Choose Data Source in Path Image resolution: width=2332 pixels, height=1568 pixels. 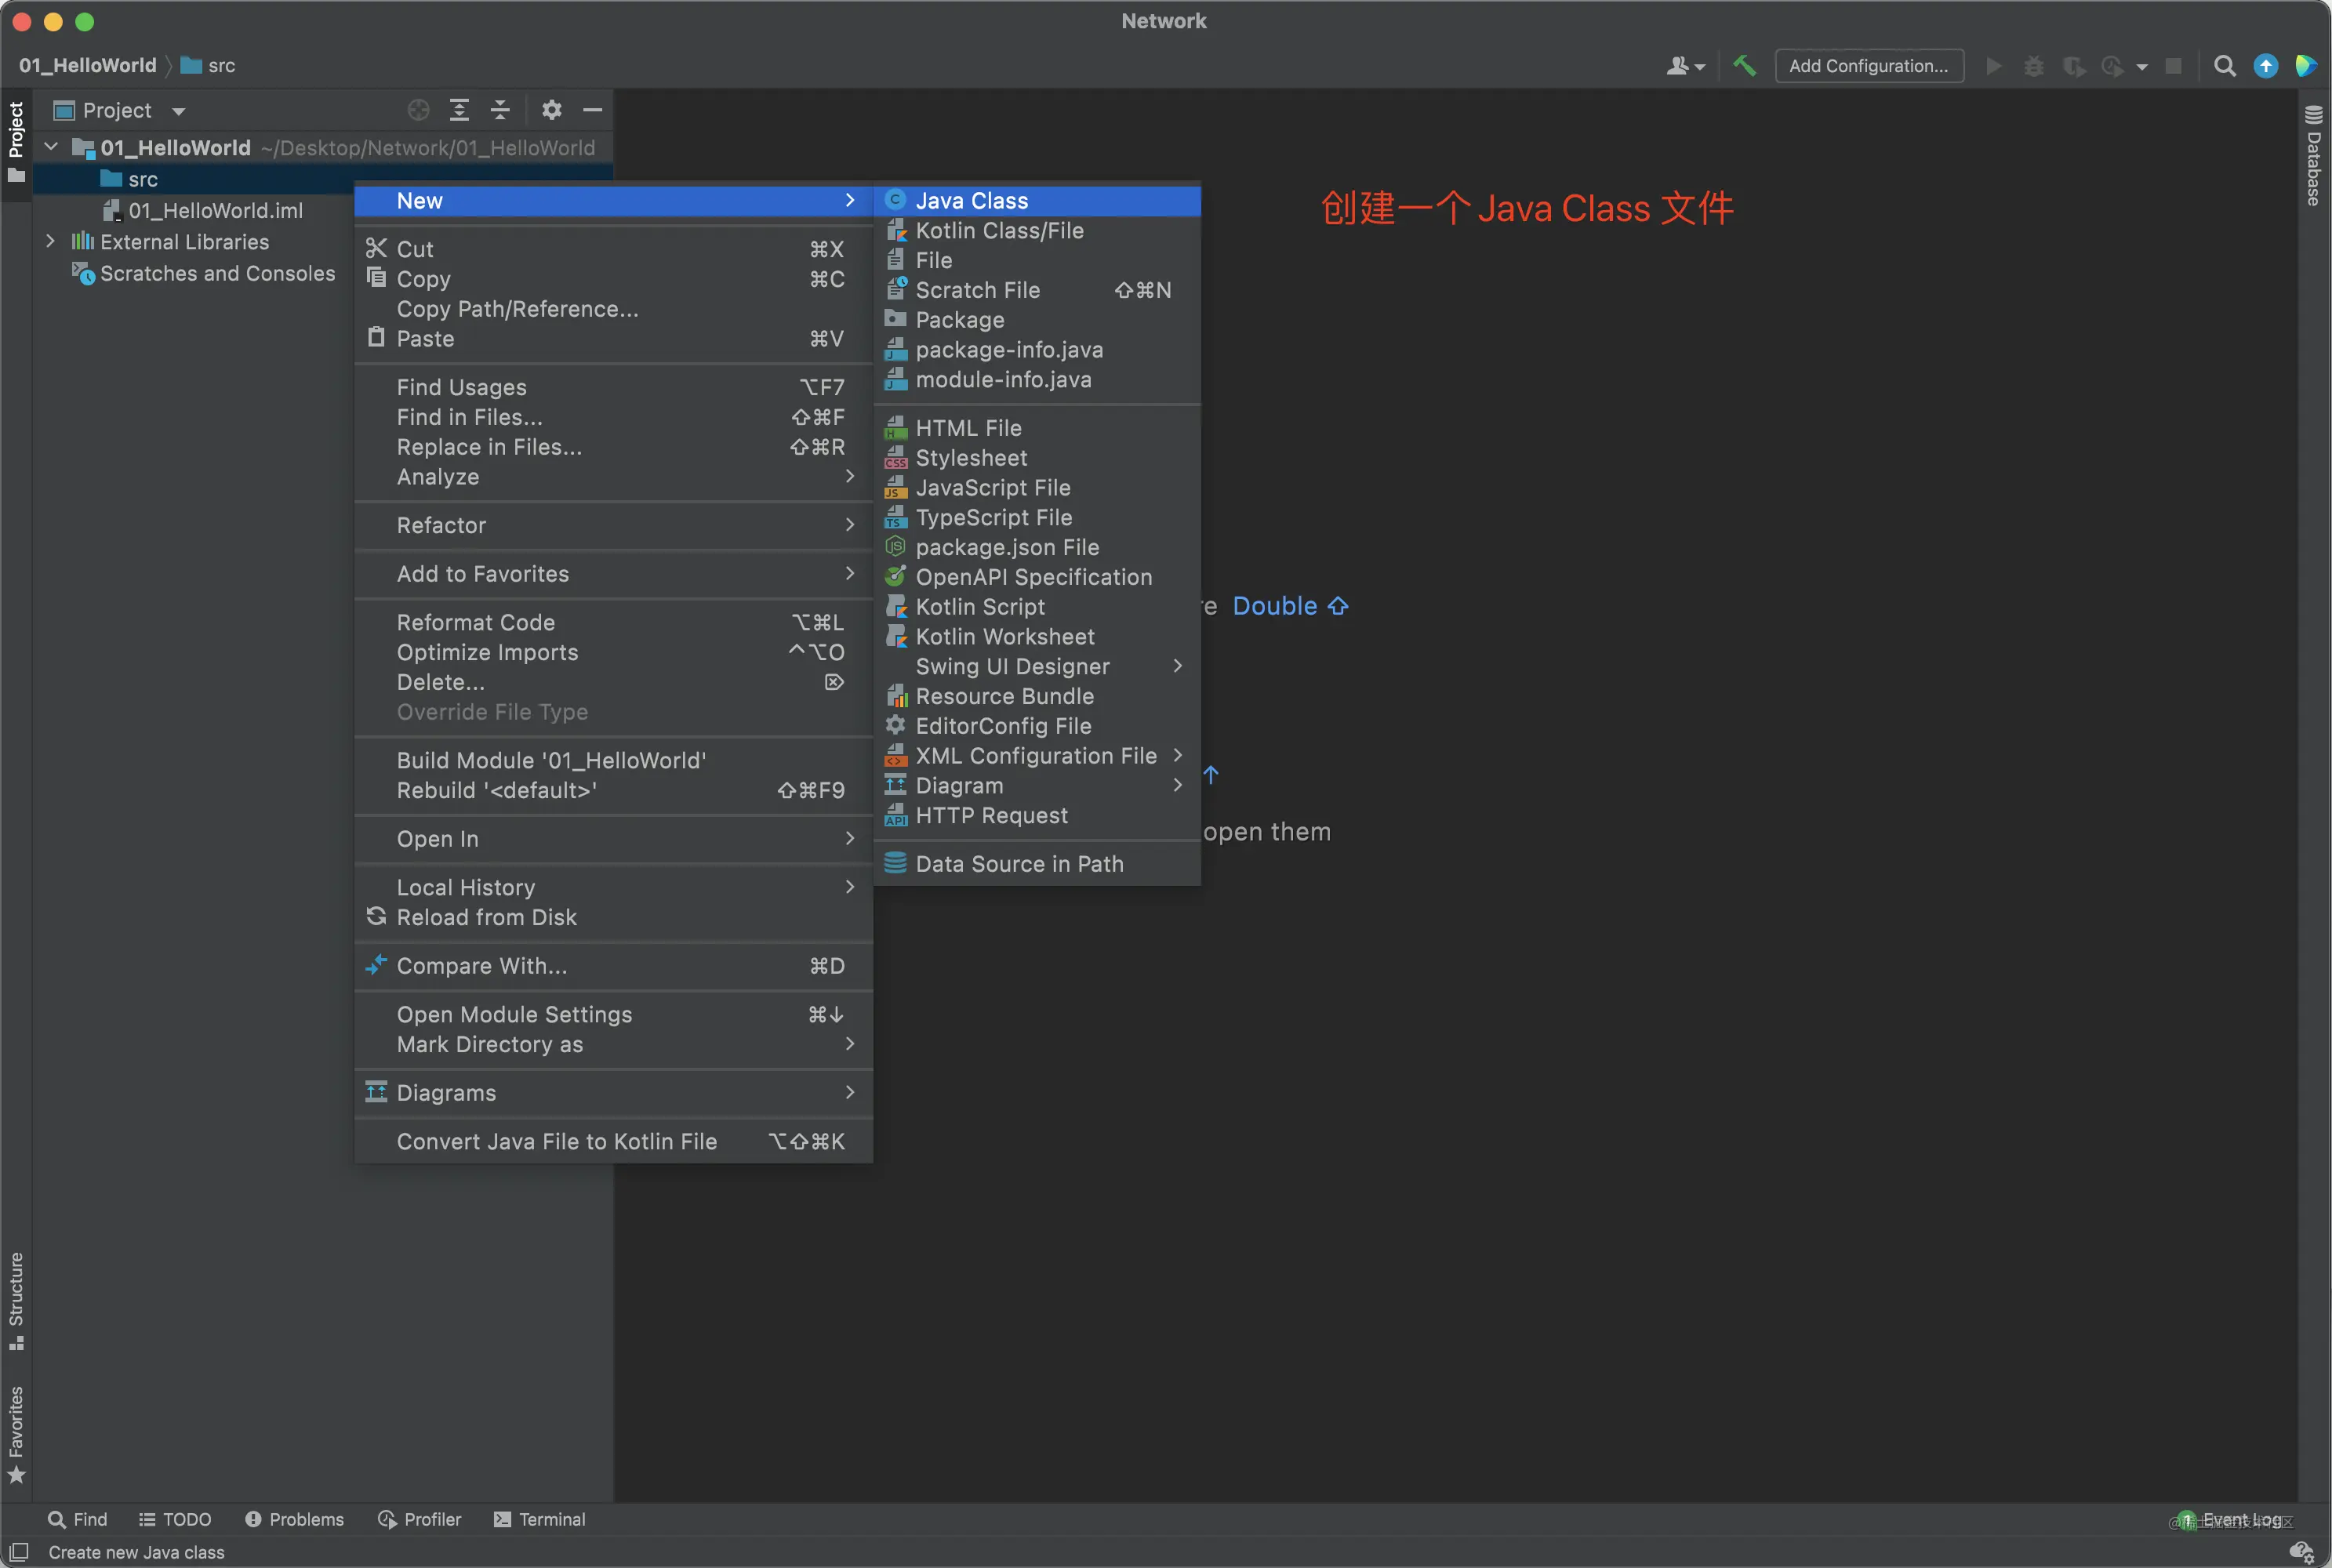1037,864
